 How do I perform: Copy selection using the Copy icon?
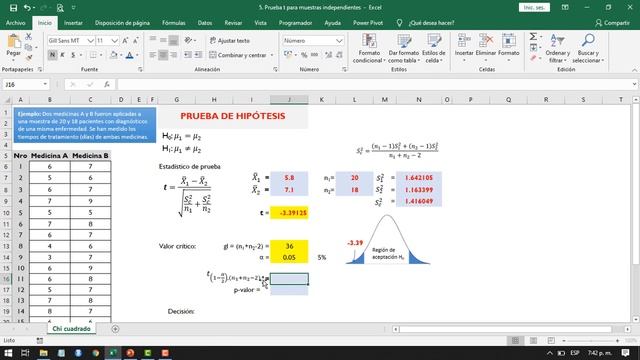28,47
